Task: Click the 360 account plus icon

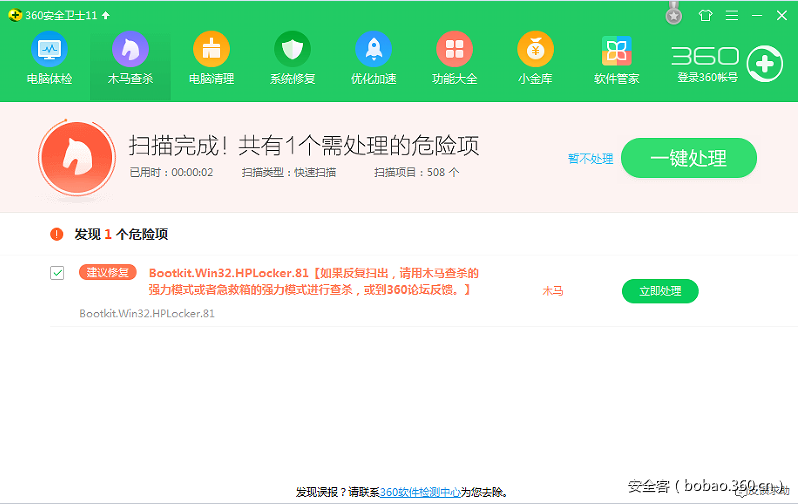Action: click(764, 63)
